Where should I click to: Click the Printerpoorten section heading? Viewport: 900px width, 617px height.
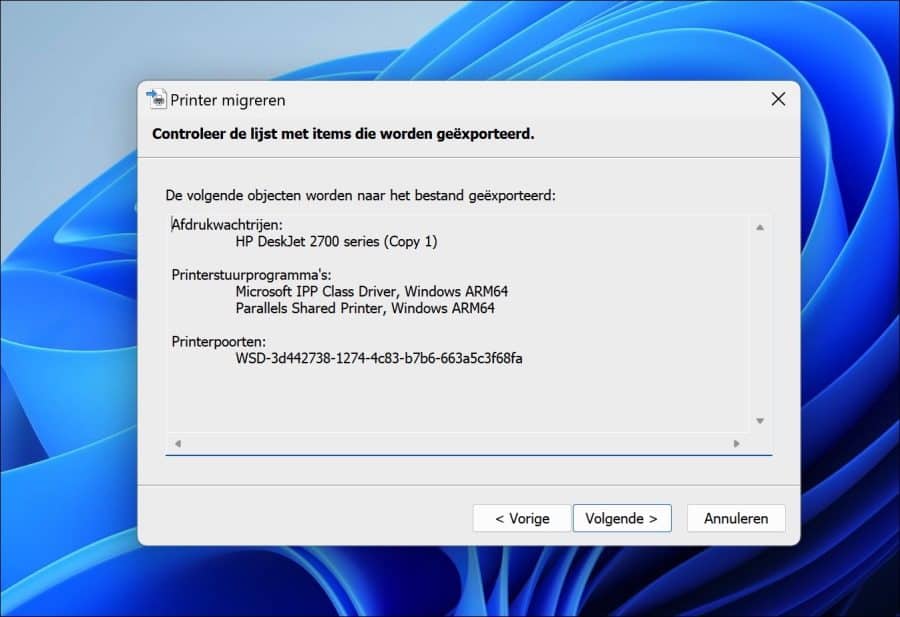coord(222,341)
